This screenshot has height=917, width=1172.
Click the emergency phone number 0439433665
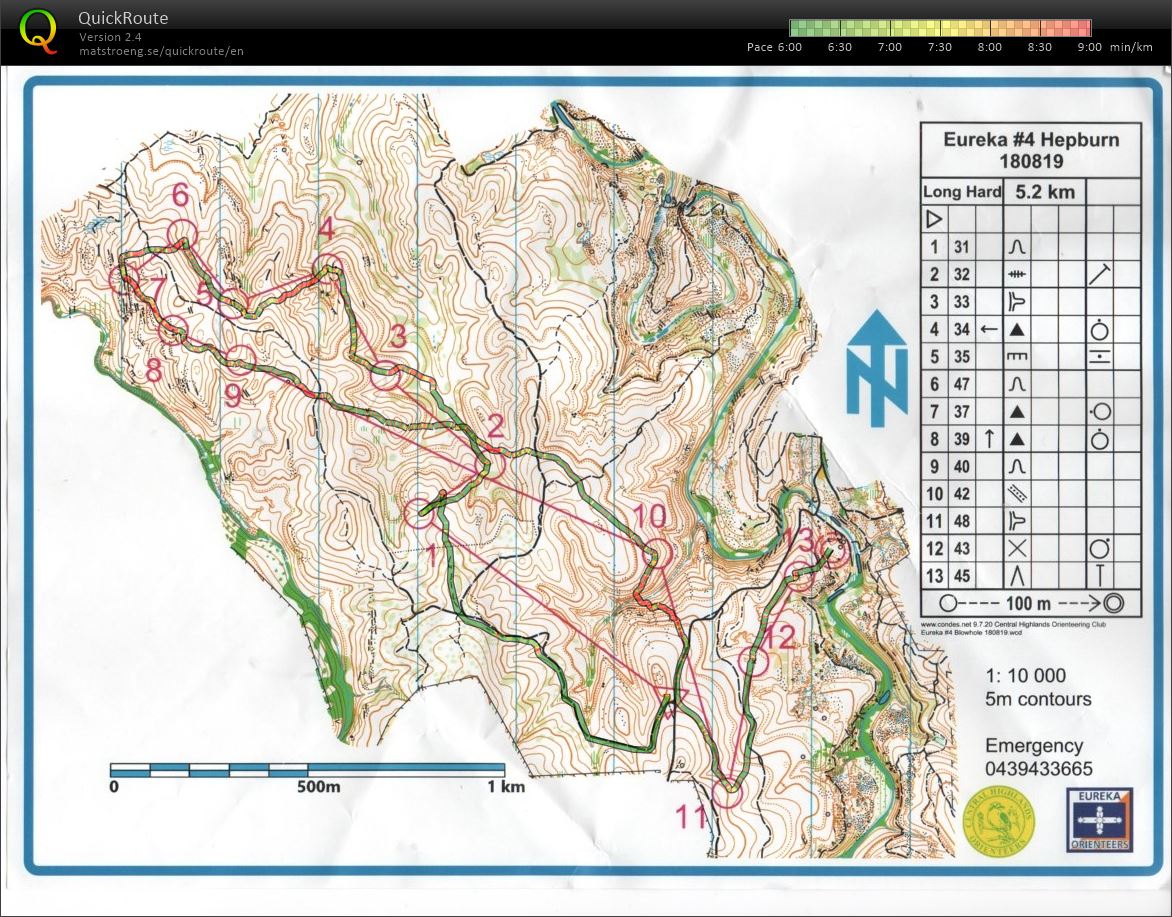pos(1038,769)
